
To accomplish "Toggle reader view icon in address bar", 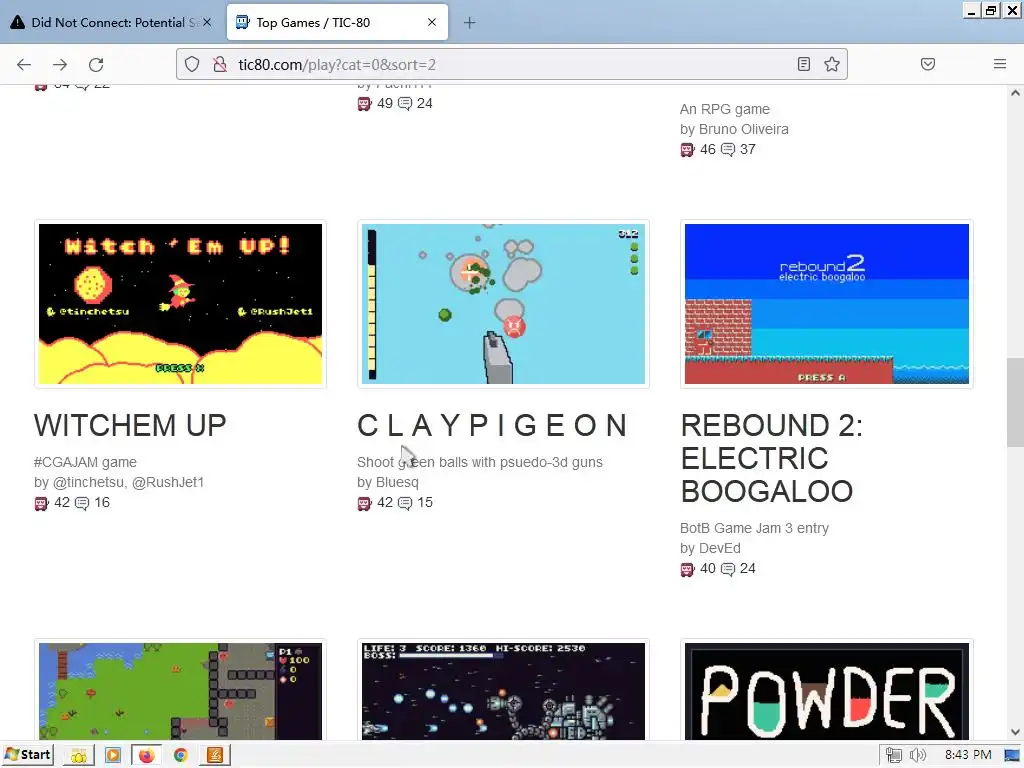I will point(804,64).
